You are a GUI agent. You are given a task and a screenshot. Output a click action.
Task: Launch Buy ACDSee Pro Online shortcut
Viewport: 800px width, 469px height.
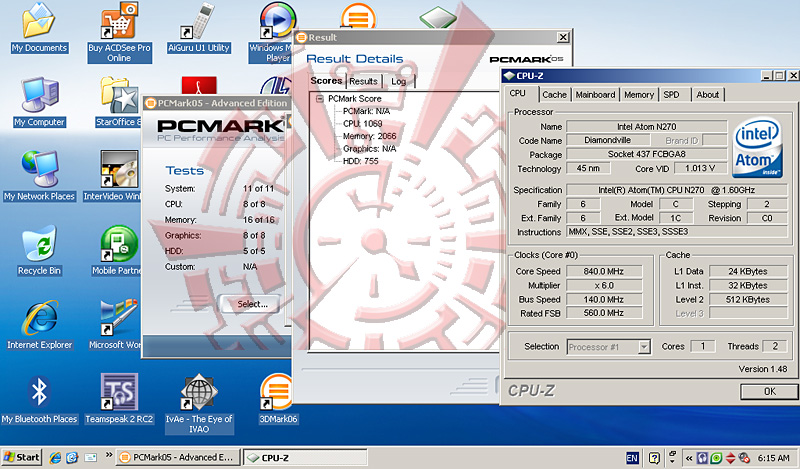[x=119, y=32]
